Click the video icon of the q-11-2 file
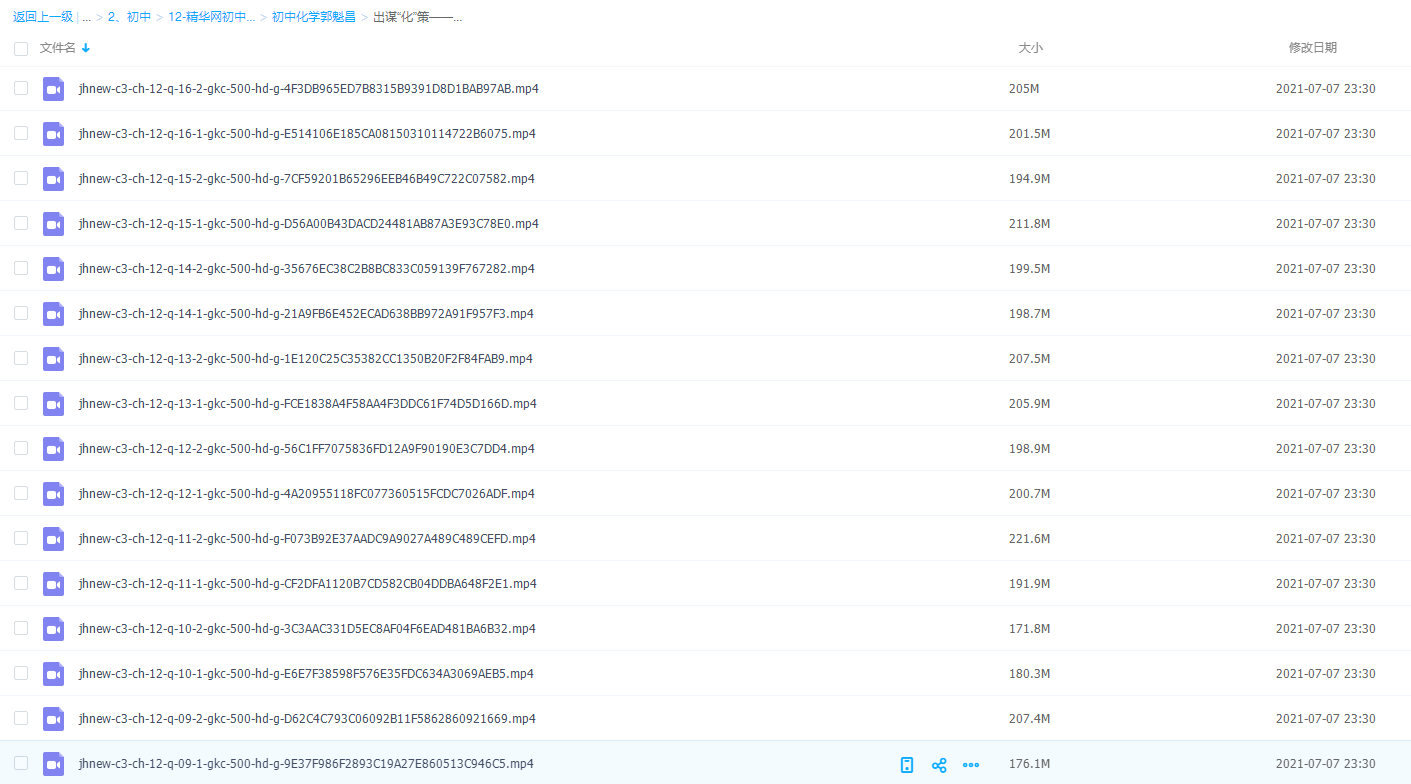This screenshot has width=1411, height=784. click(x=53, y=539)
